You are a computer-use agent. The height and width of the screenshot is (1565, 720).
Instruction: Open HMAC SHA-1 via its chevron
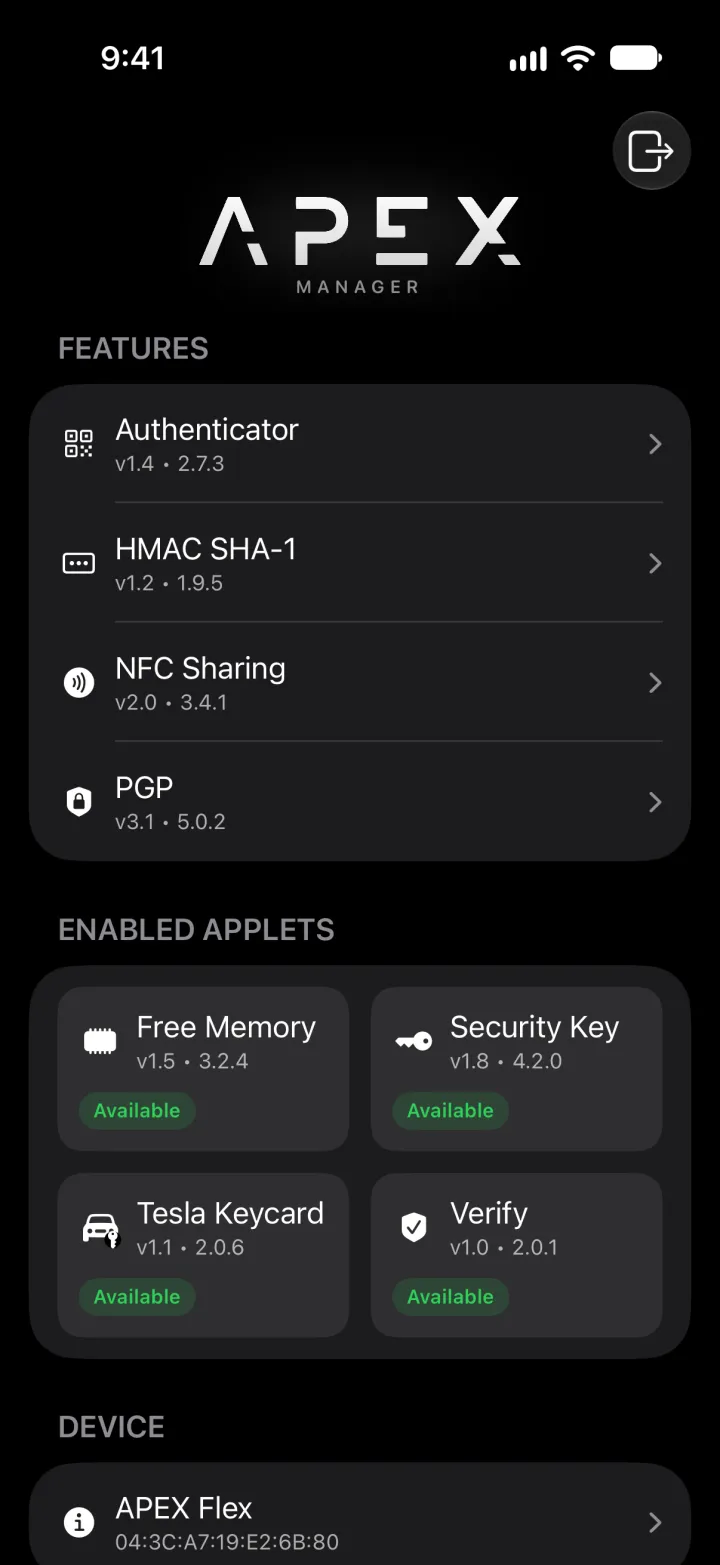click(x=655, y=564)
